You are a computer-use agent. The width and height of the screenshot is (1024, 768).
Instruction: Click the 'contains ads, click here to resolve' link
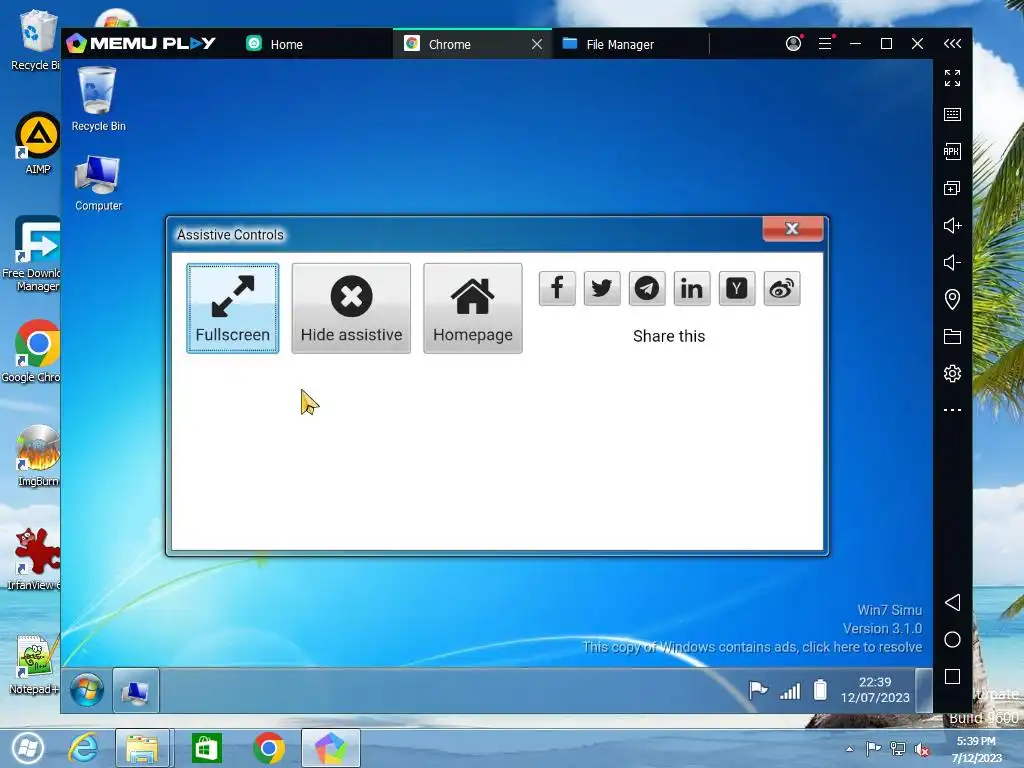point(752,647)
